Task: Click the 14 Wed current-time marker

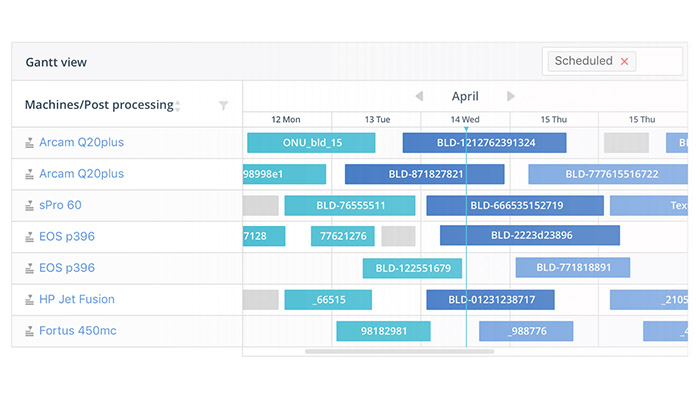Action: click(466, 129)
